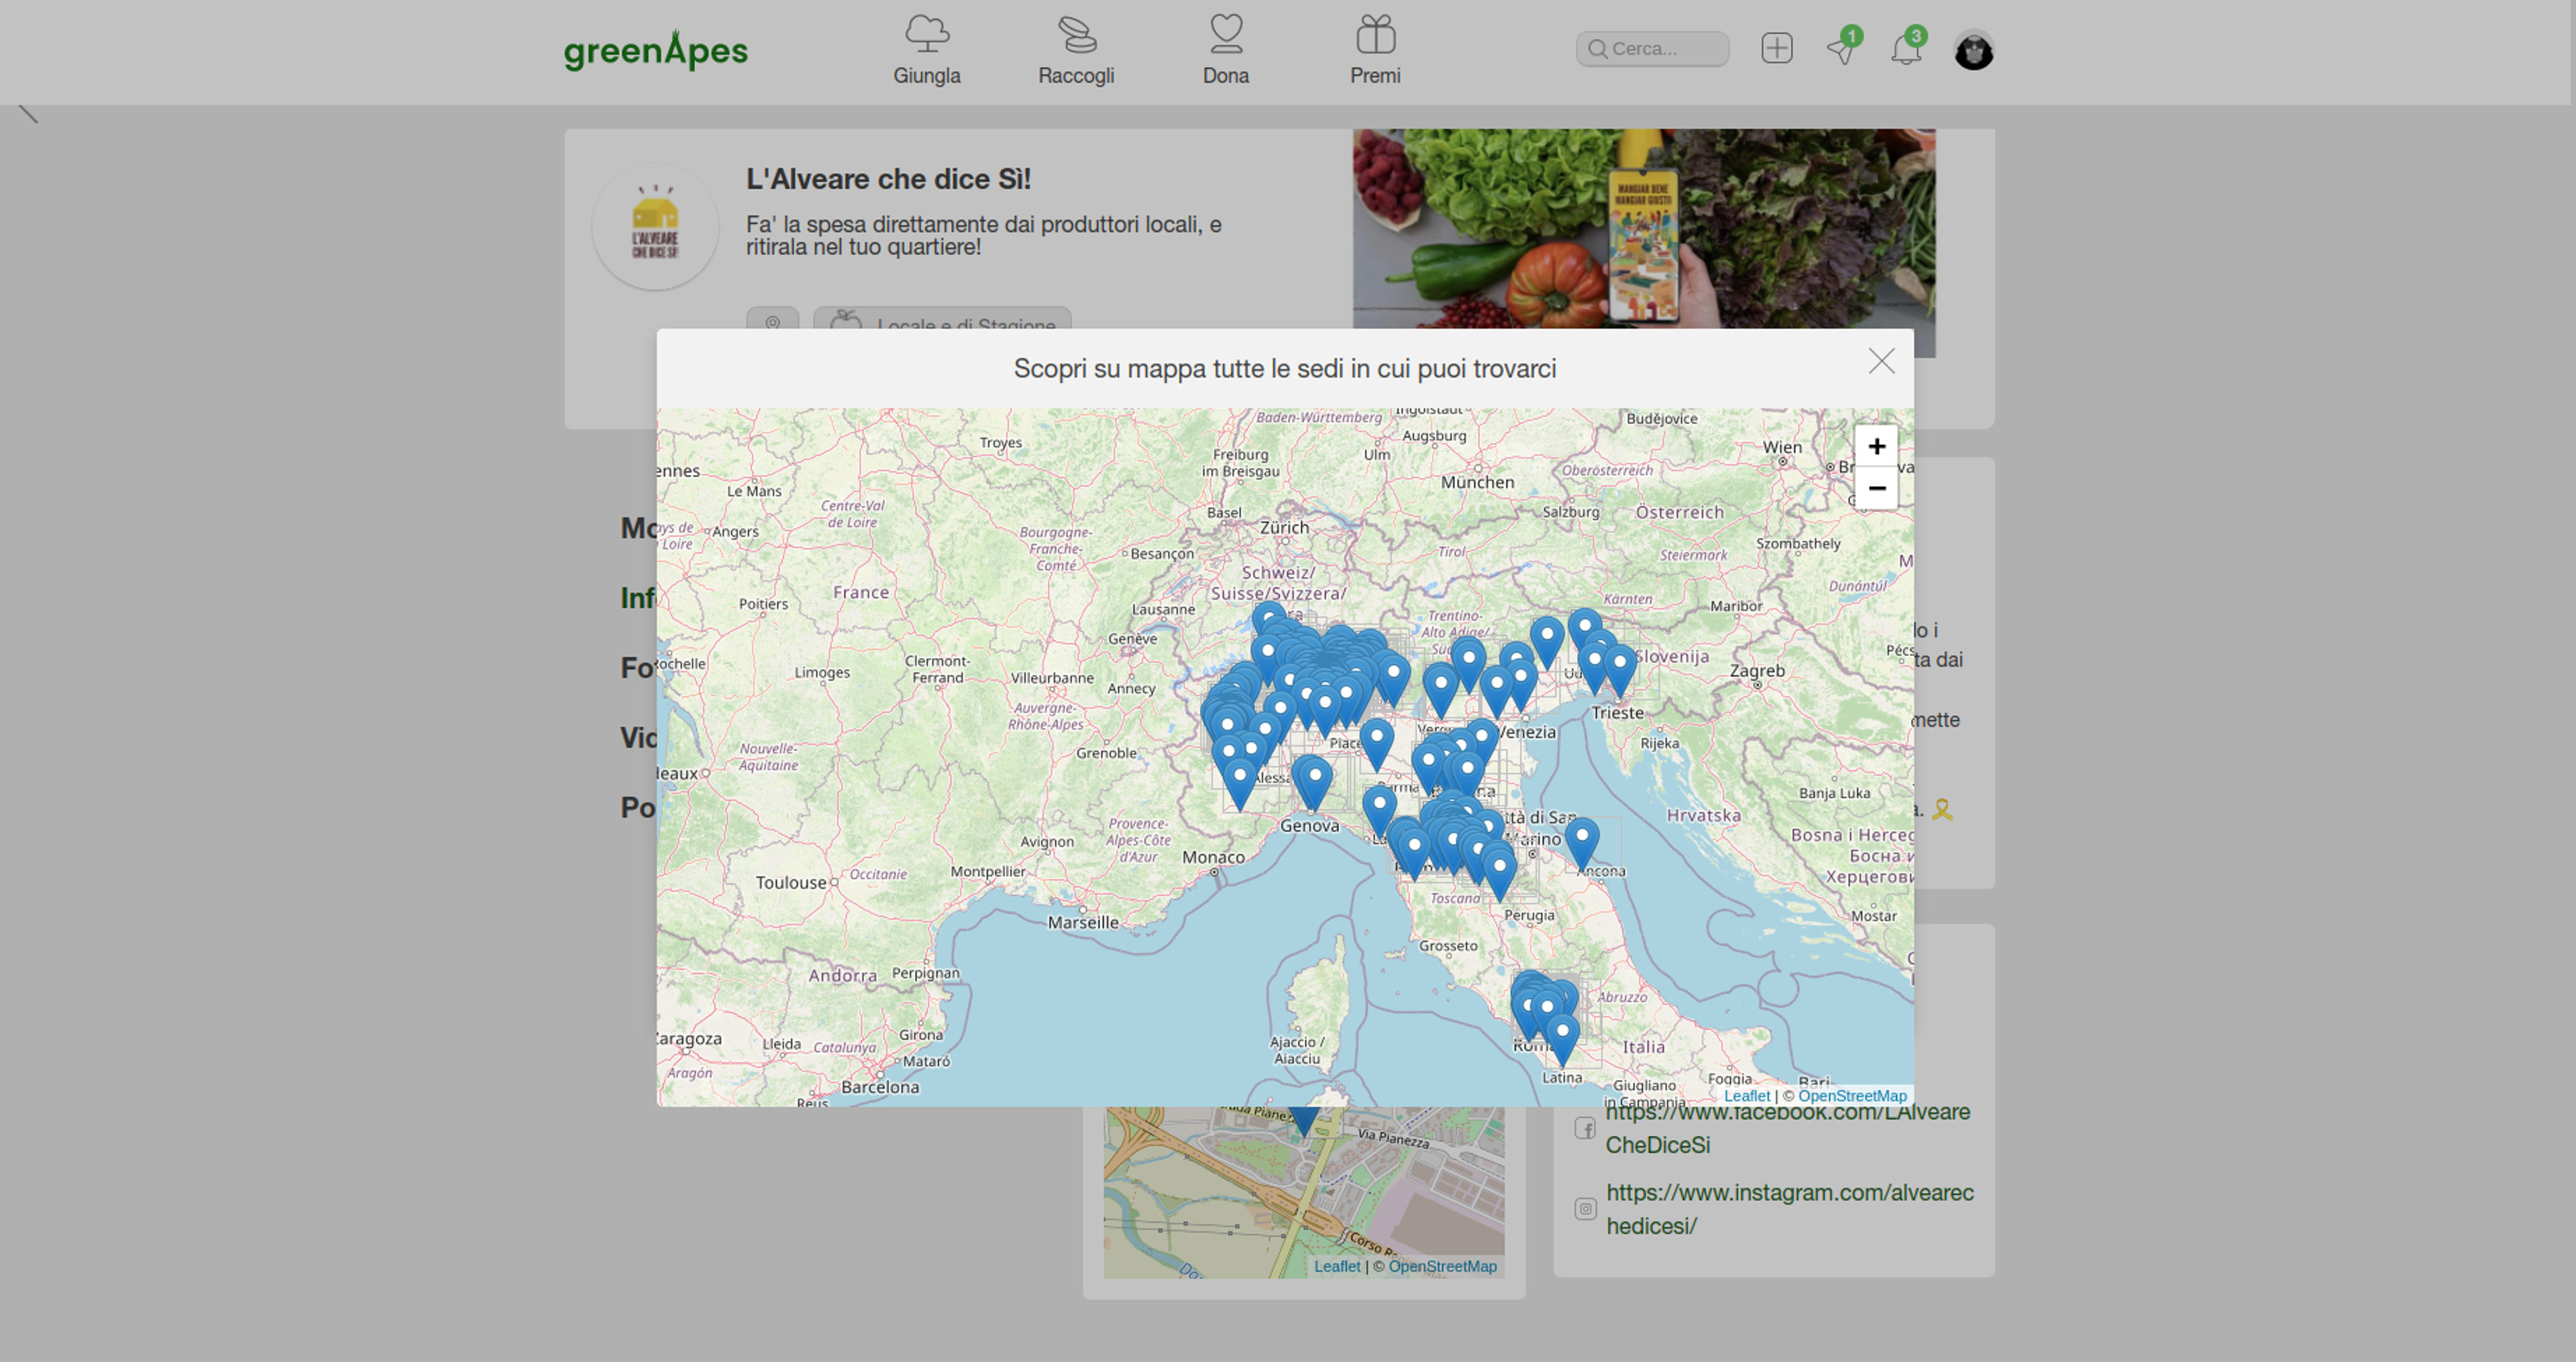
Task: Click the Cerca search field
Action: click(1652, 48)
